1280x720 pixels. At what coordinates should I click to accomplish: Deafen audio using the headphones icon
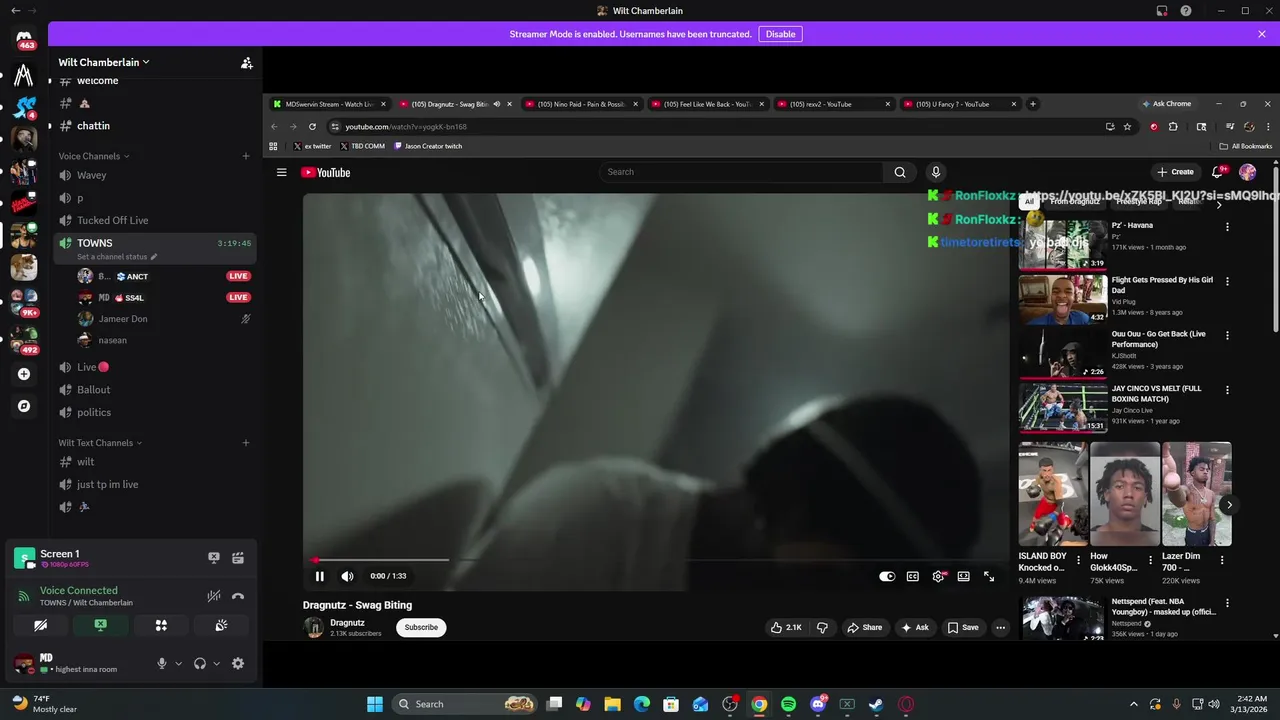(x=200, y=663)
